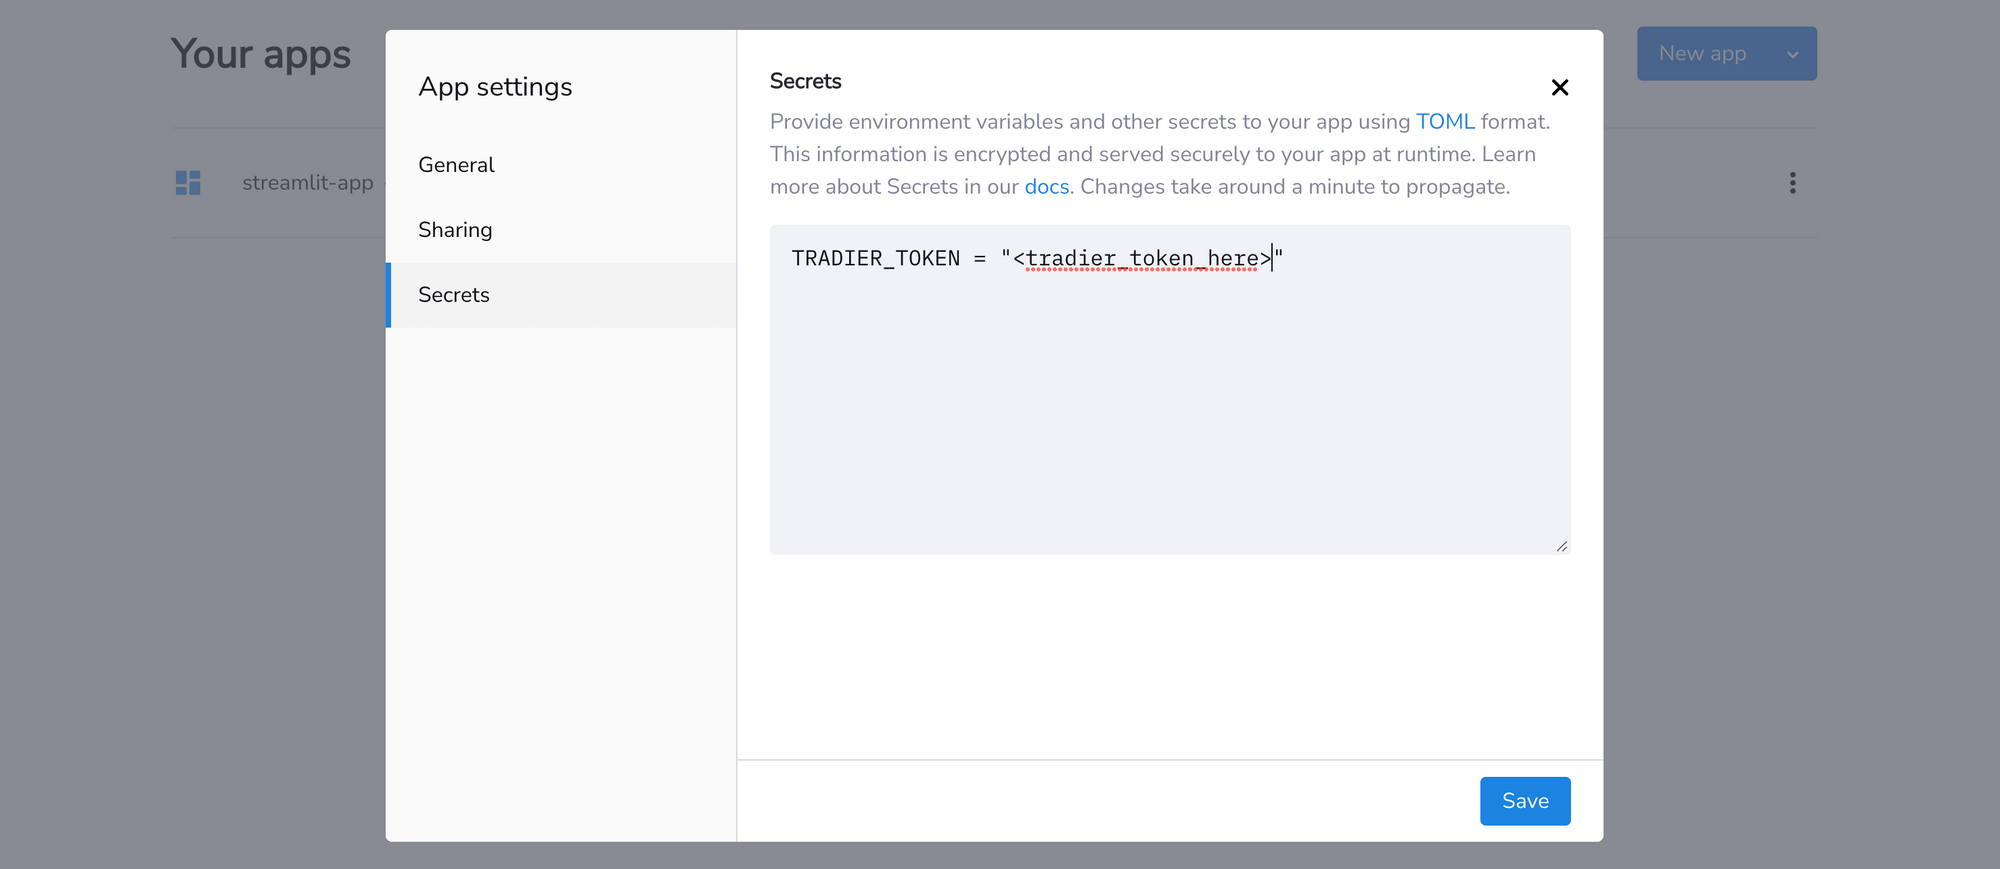Save the secrets changes

1525,801
